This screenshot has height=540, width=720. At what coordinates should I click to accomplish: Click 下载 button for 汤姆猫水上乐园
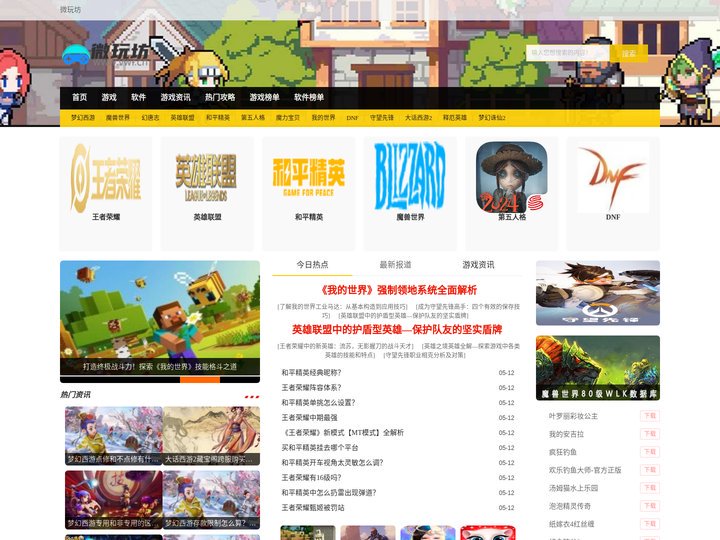tap(650, 488)
